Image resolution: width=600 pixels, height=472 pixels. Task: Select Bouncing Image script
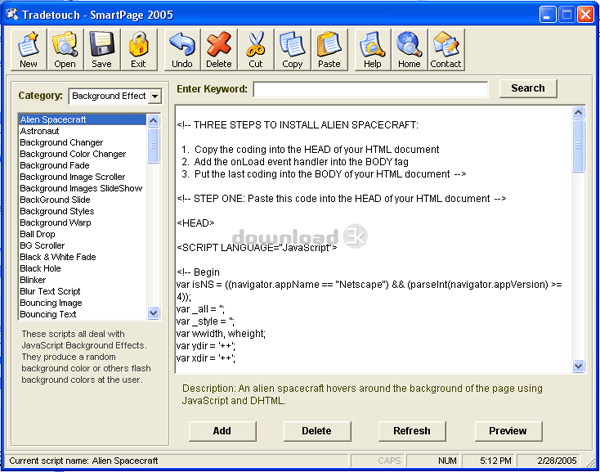pos(82,303)
